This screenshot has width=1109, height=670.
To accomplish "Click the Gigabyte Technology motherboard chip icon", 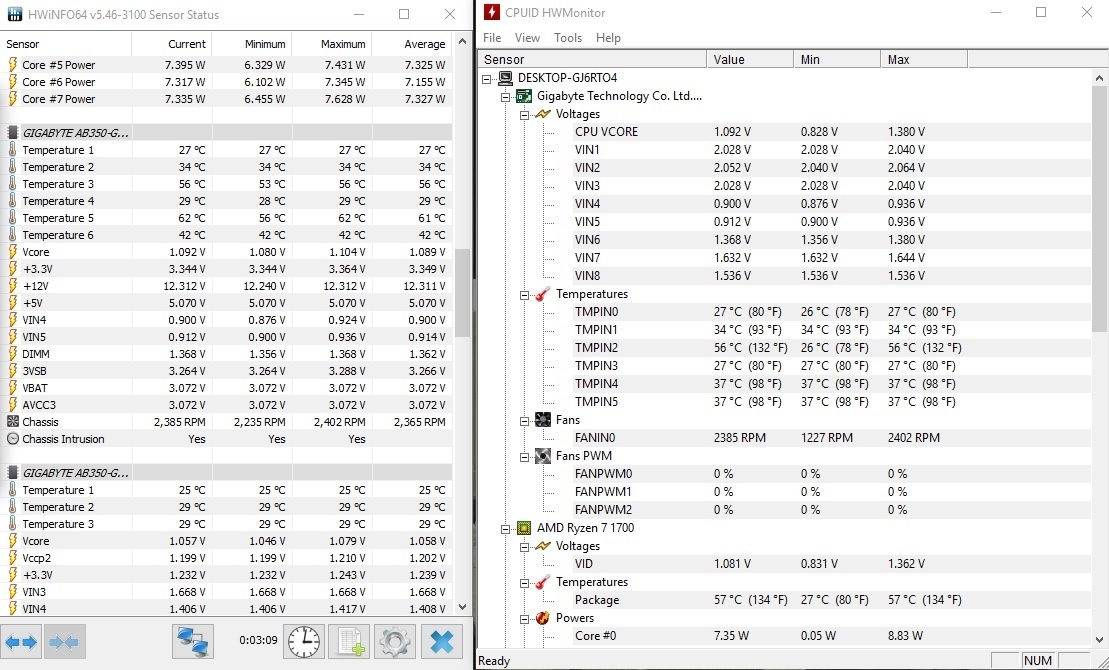I will (524, 96).
